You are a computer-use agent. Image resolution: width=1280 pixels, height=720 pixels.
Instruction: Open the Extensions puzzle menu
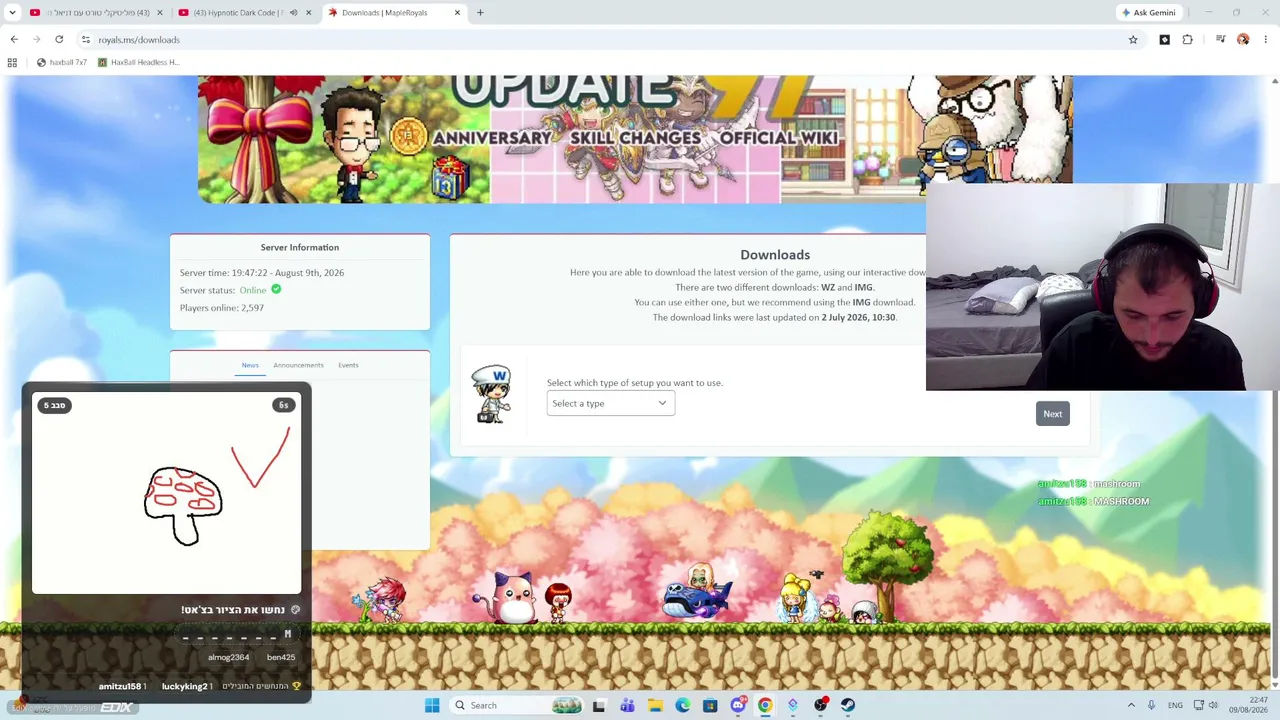point(1187,40)
